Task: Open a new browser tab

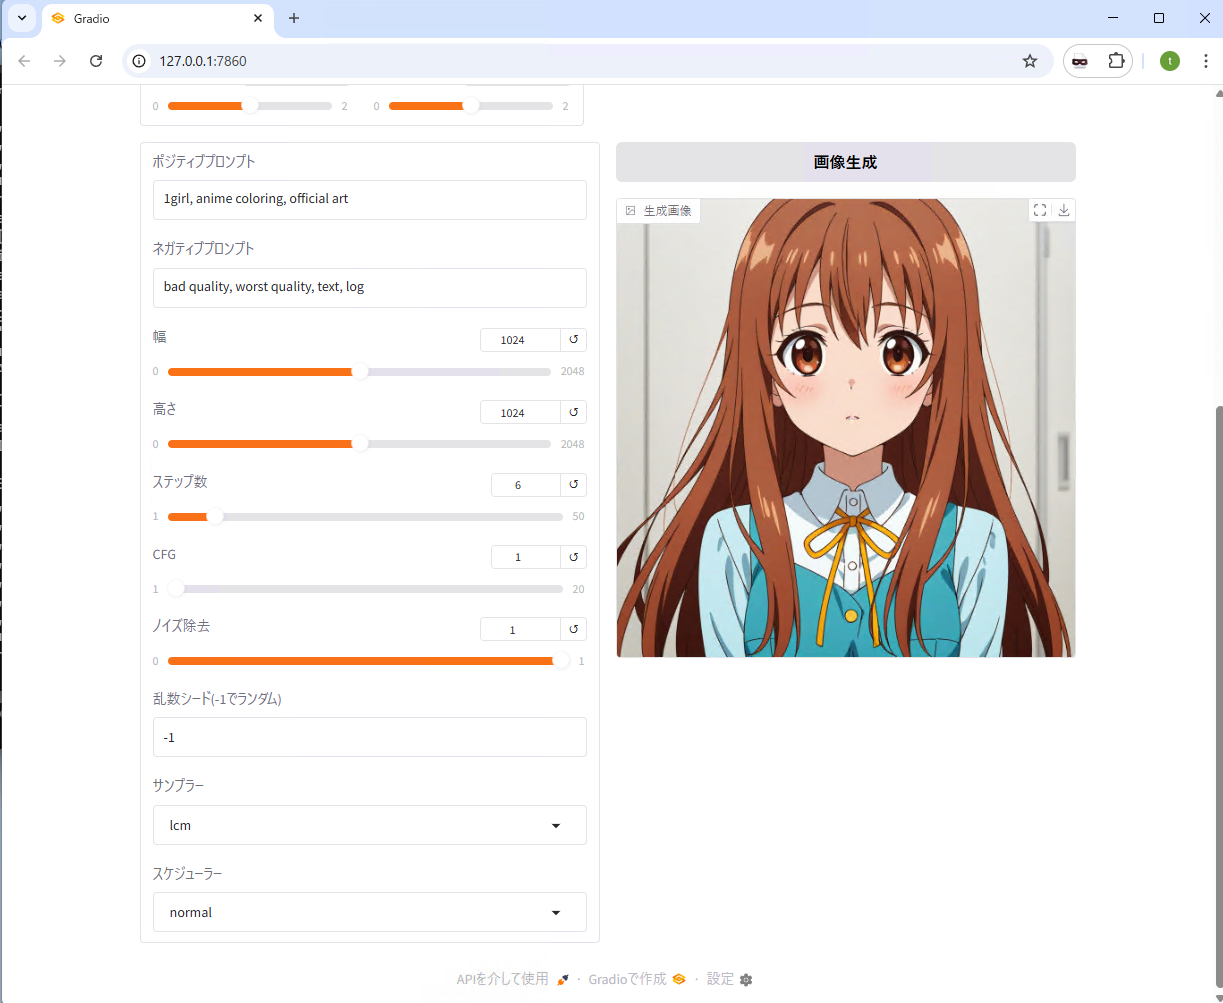Action: tap(294, 18)
